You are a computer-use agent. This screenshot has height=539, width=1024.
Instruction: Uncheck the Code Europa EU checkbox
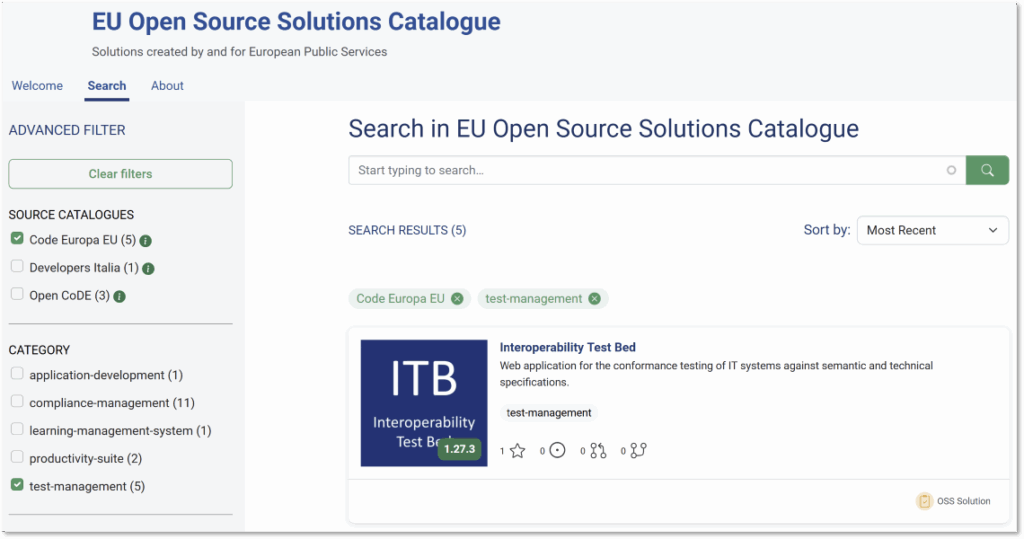click(x=17, y=239)
